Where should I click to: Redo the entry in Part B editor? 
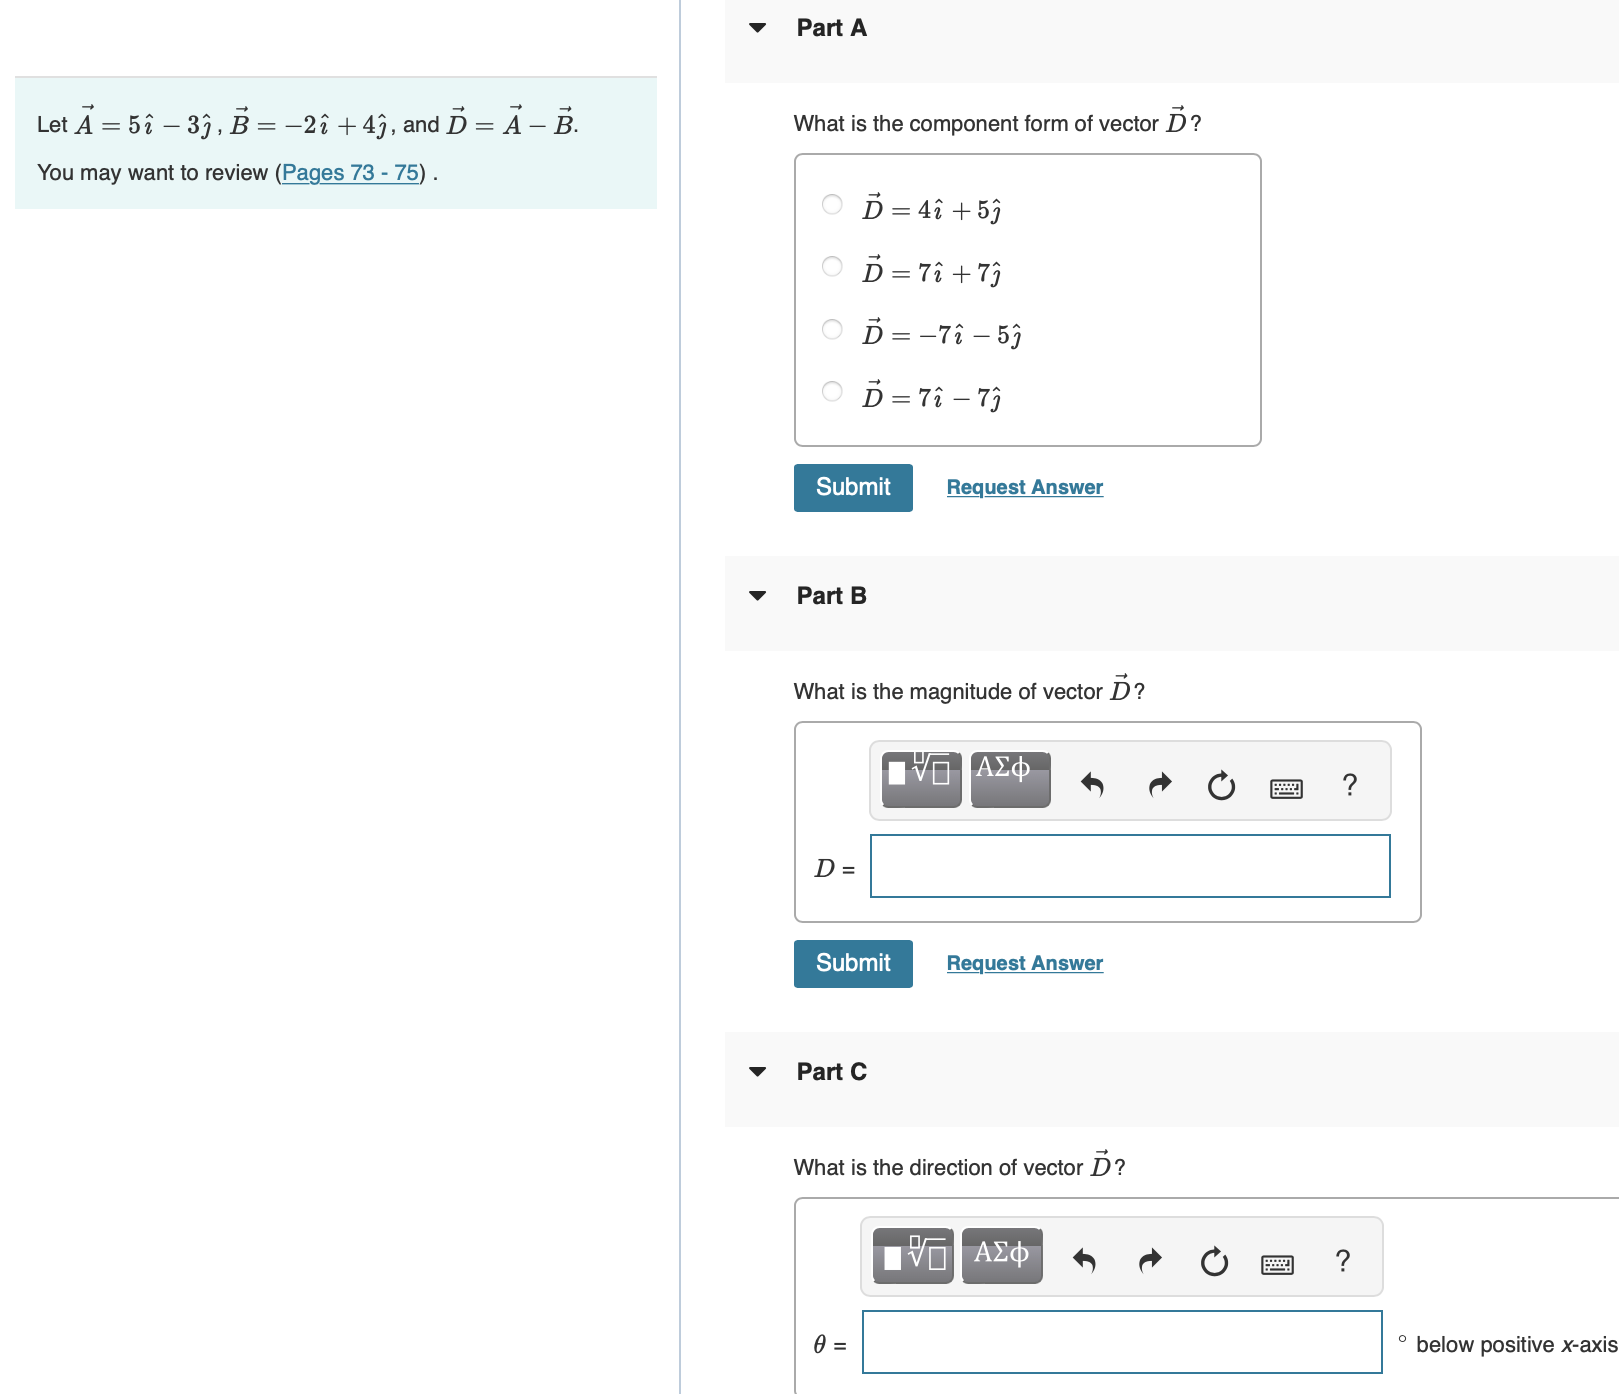pos(1157,785)
